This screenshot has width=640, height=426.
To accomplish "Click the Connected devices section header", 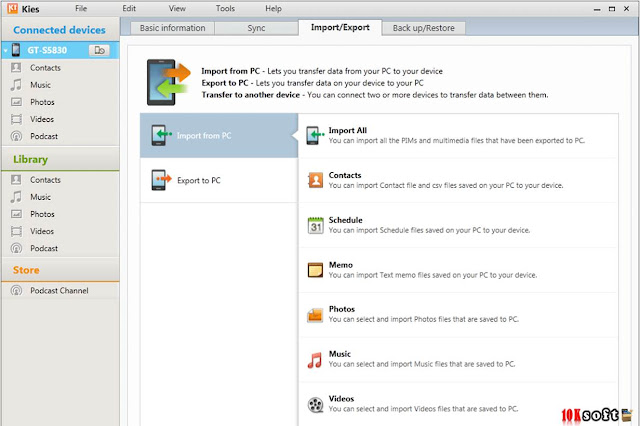I will coord(59,30).
